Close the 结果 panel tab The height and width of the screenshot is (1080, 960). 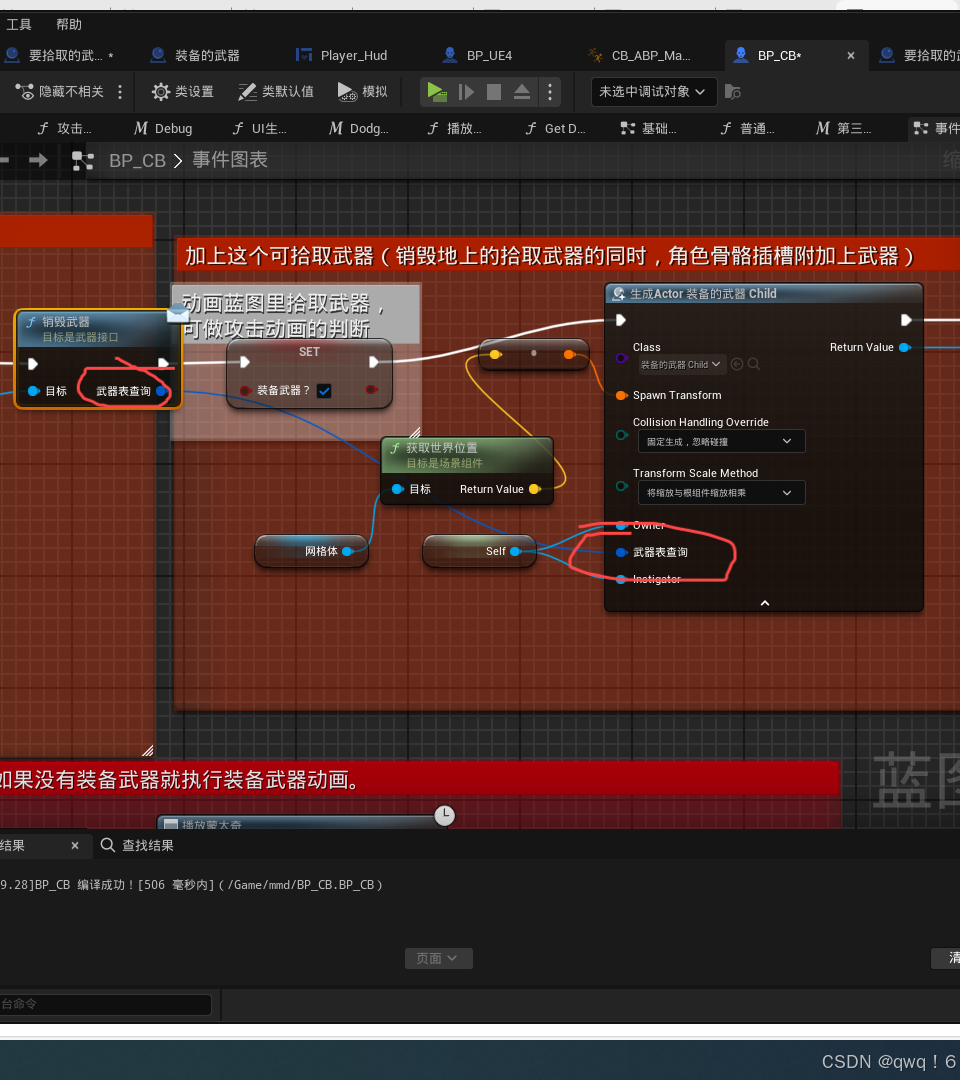tap(75, 845)
